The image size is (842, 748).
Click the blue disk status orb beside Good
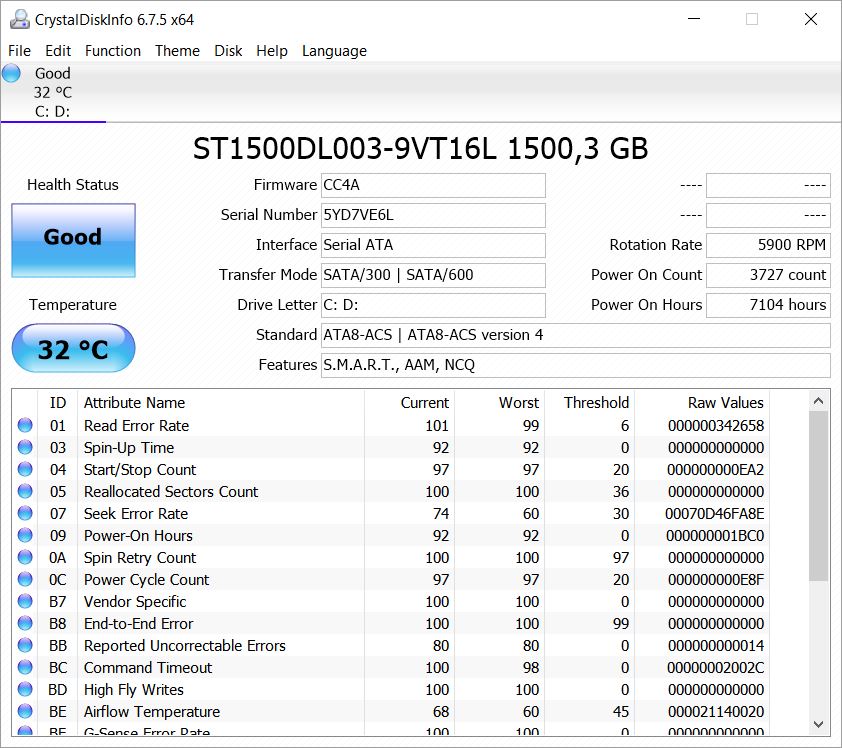[x=11, y=73]
